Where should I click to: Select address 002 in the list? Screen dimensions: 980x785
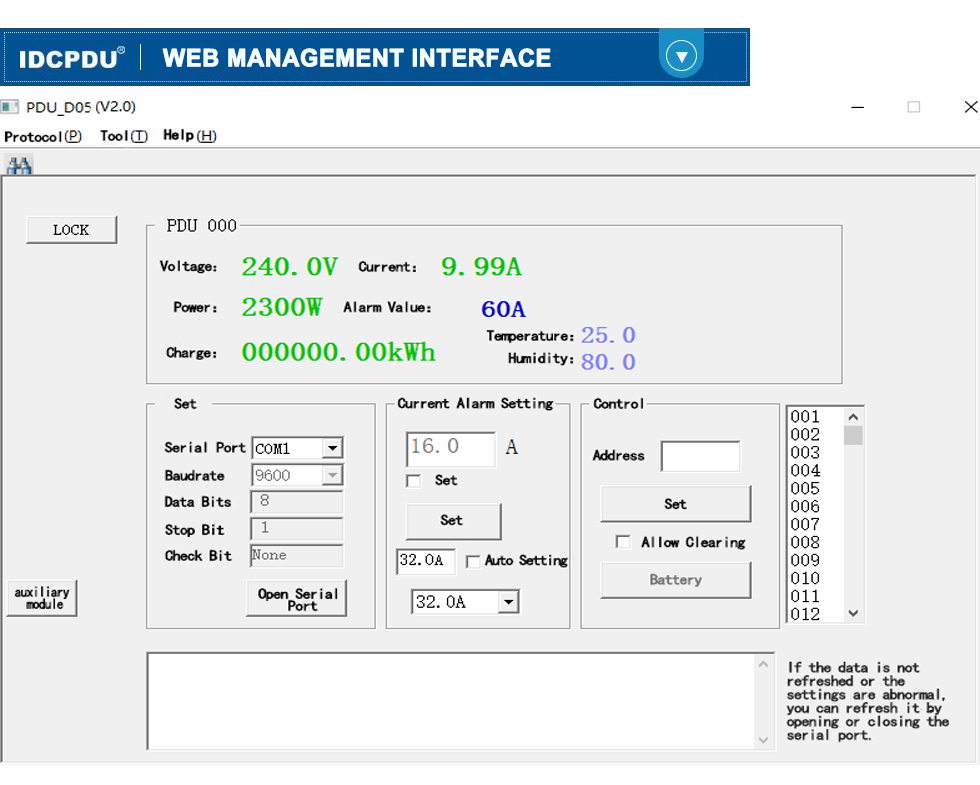[x=805, y=434]
